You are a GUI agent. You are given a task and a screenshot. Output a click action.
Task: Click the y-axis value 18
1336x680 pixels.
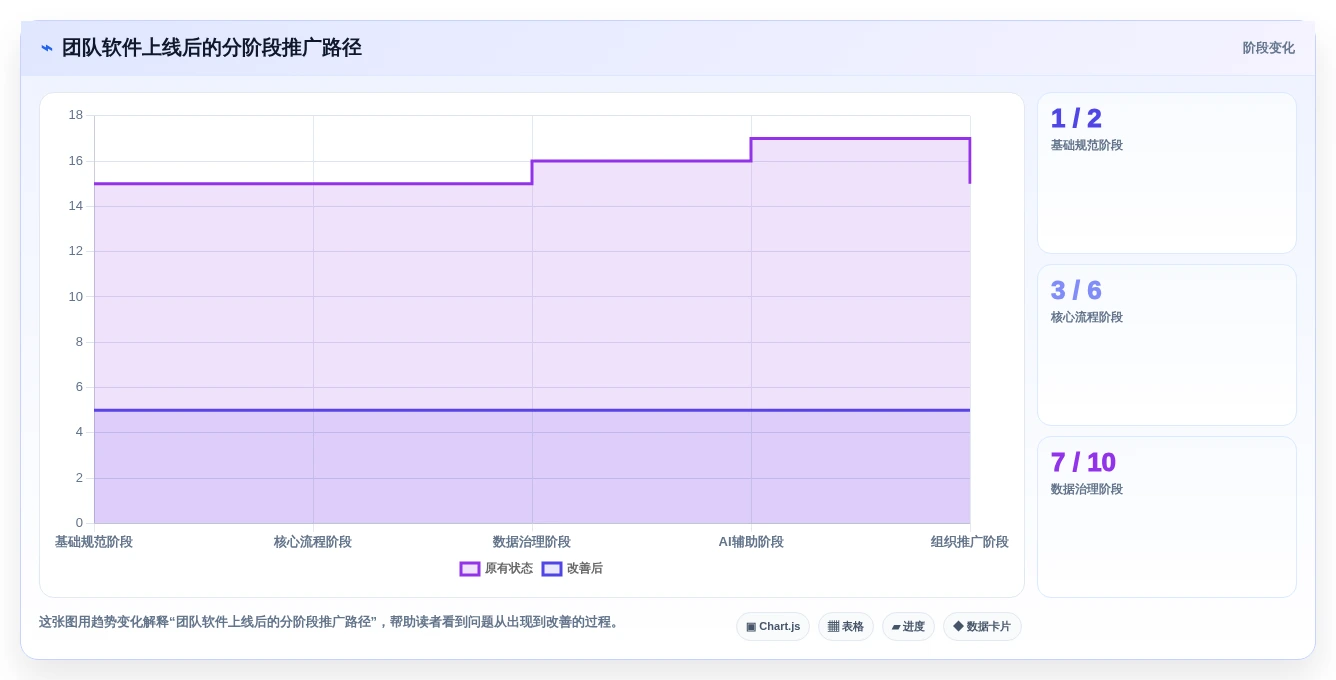(x=76, y=115)
